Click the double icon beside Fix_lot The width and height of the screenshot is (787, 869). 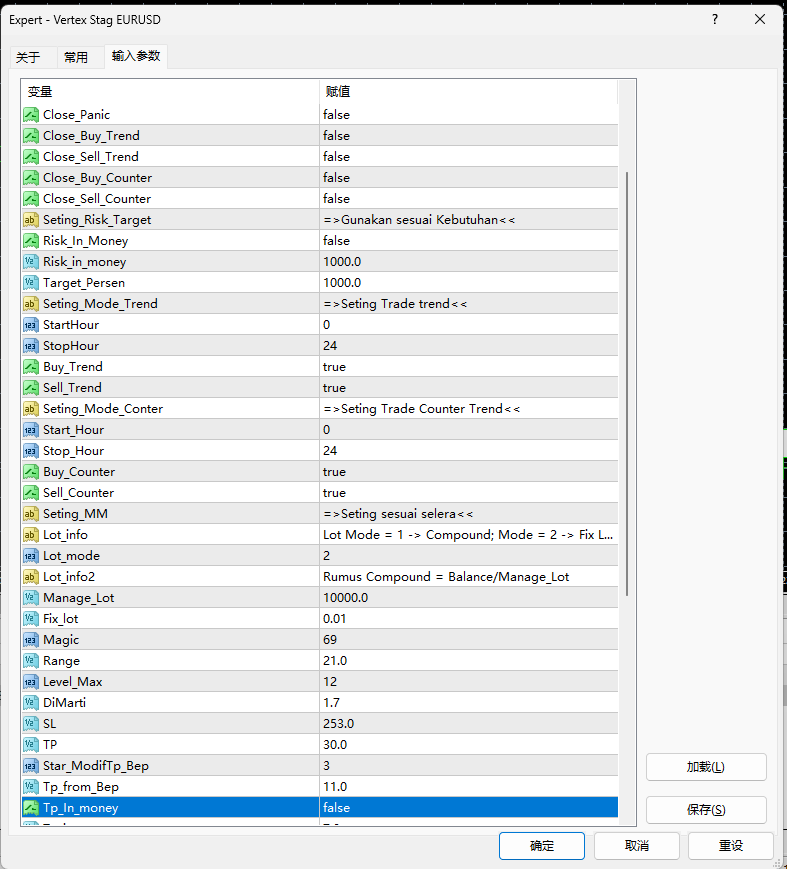coord(31,619)
